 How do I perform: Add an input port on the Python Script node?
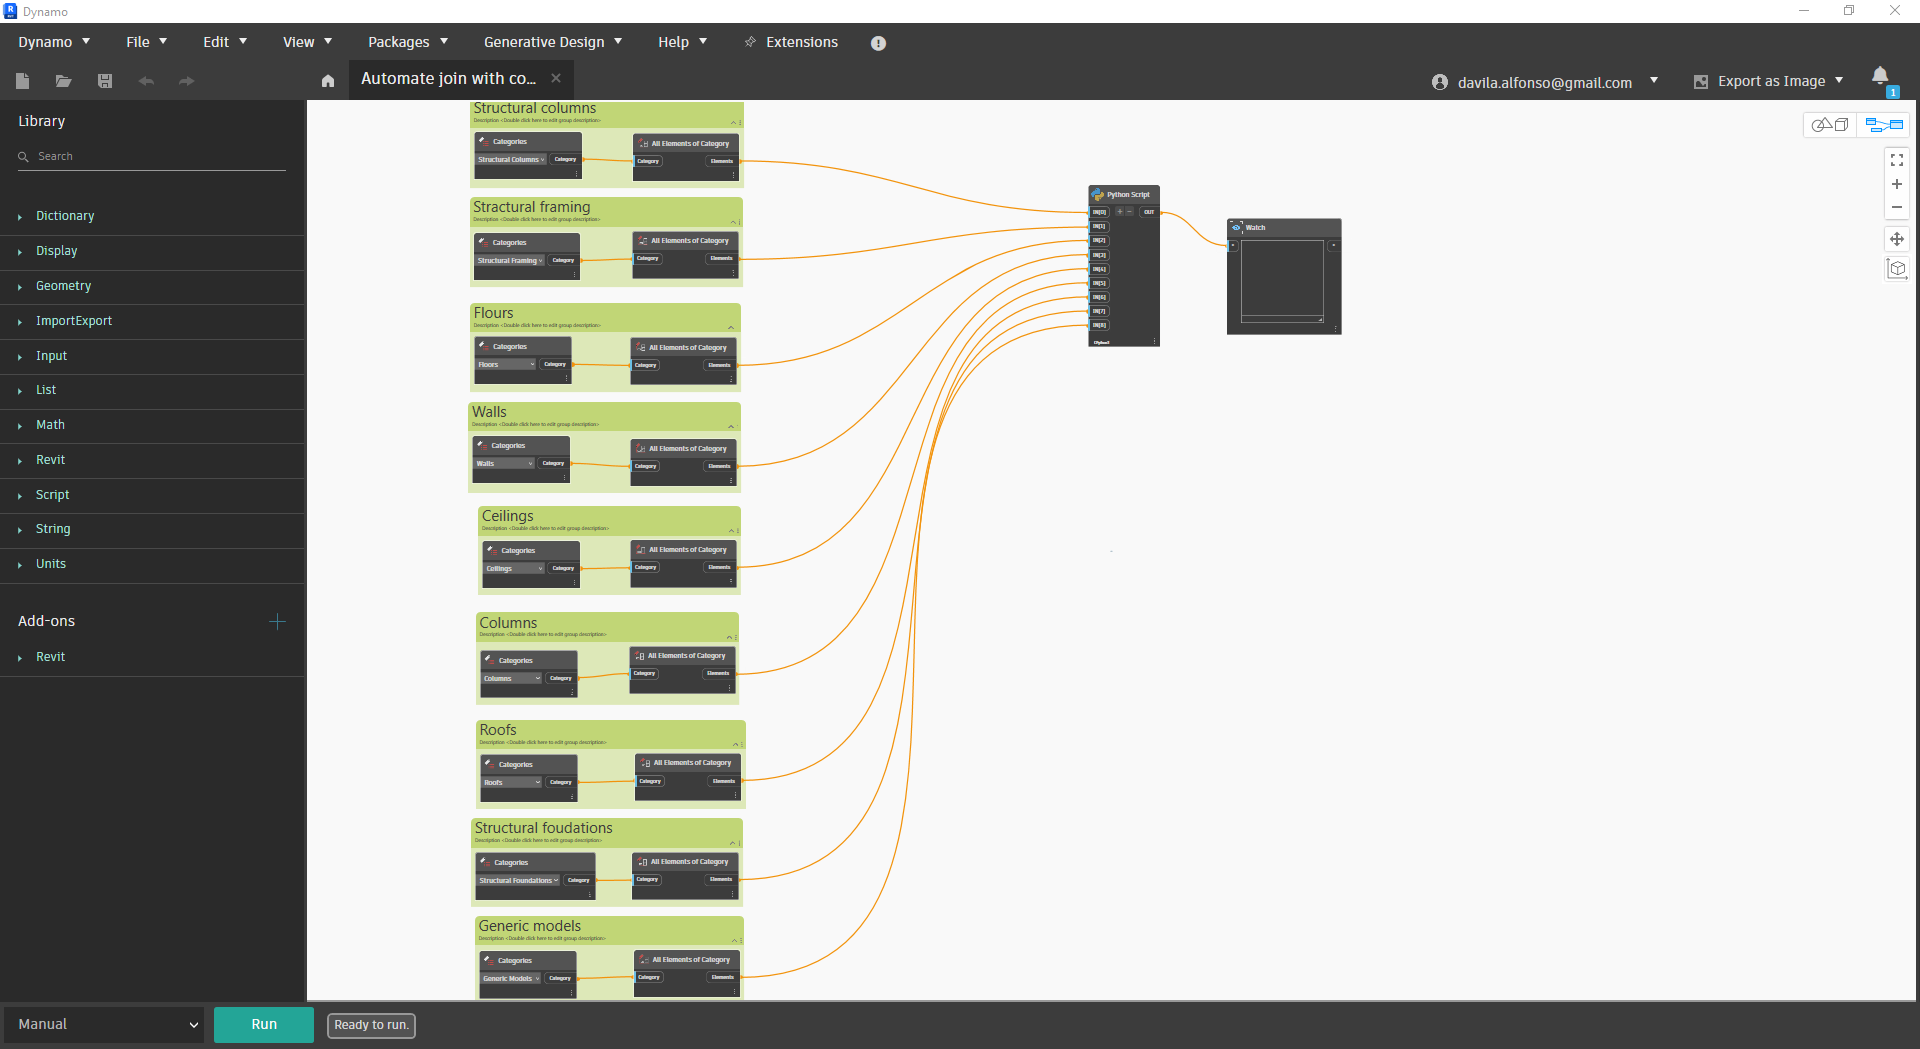(x=1120, y=212)
